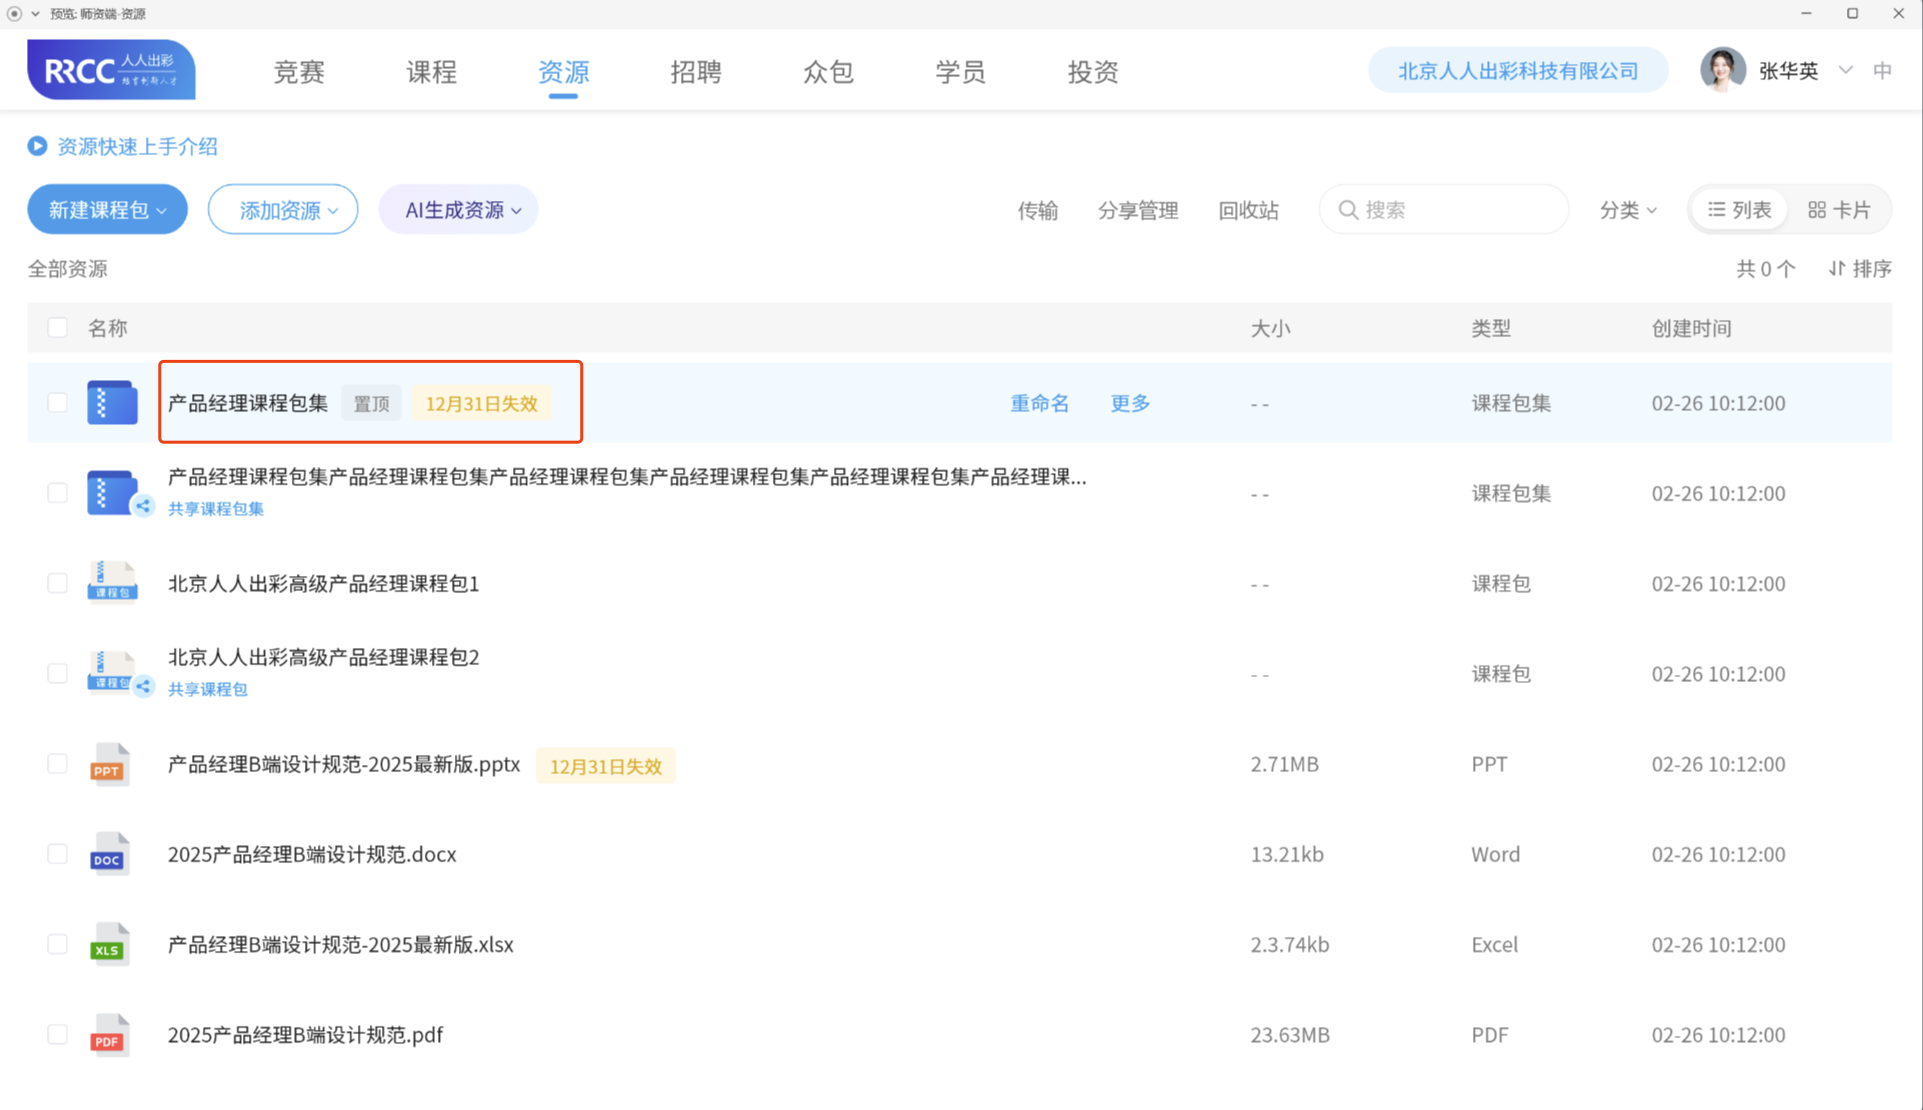Expand the AI生成资源 dropdown
1923x1110 pixels.
pos(459,210)
